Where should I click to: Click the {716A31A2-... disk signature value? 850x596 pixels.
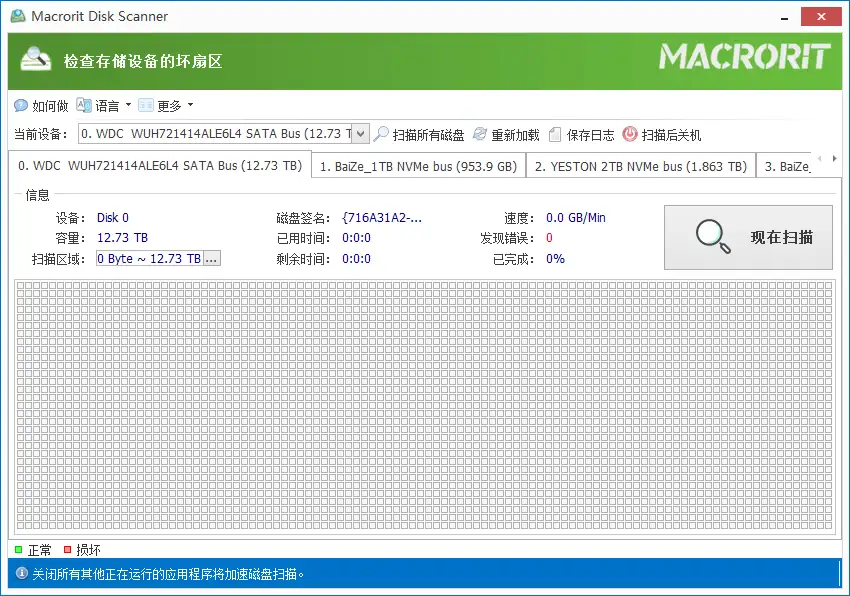coord(382,217)
